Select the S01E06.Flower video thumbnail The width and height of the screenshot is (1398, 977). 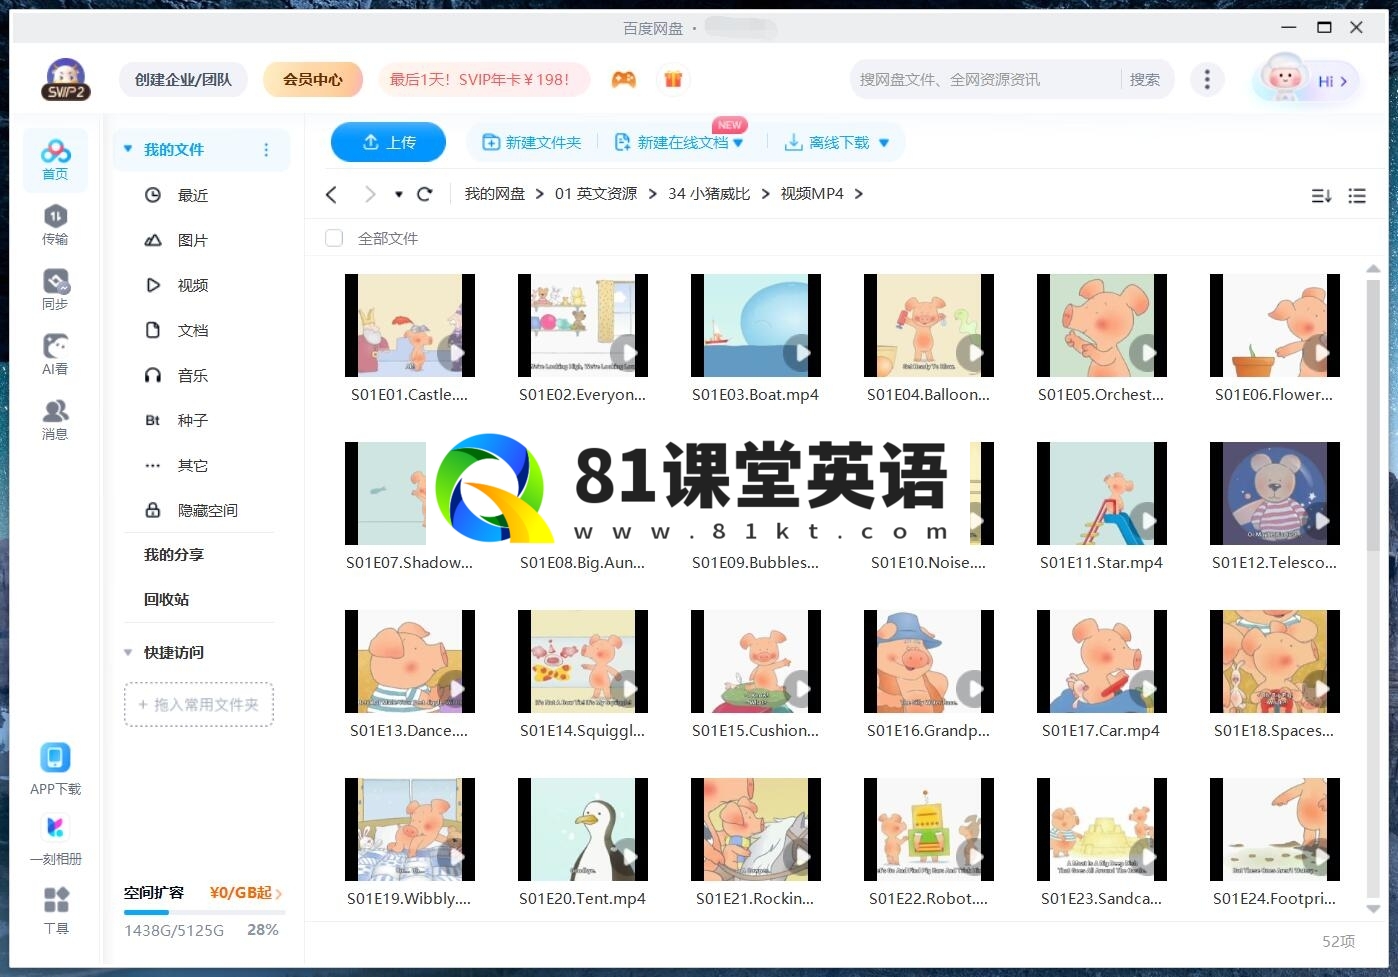click(x=1275, y=325)
